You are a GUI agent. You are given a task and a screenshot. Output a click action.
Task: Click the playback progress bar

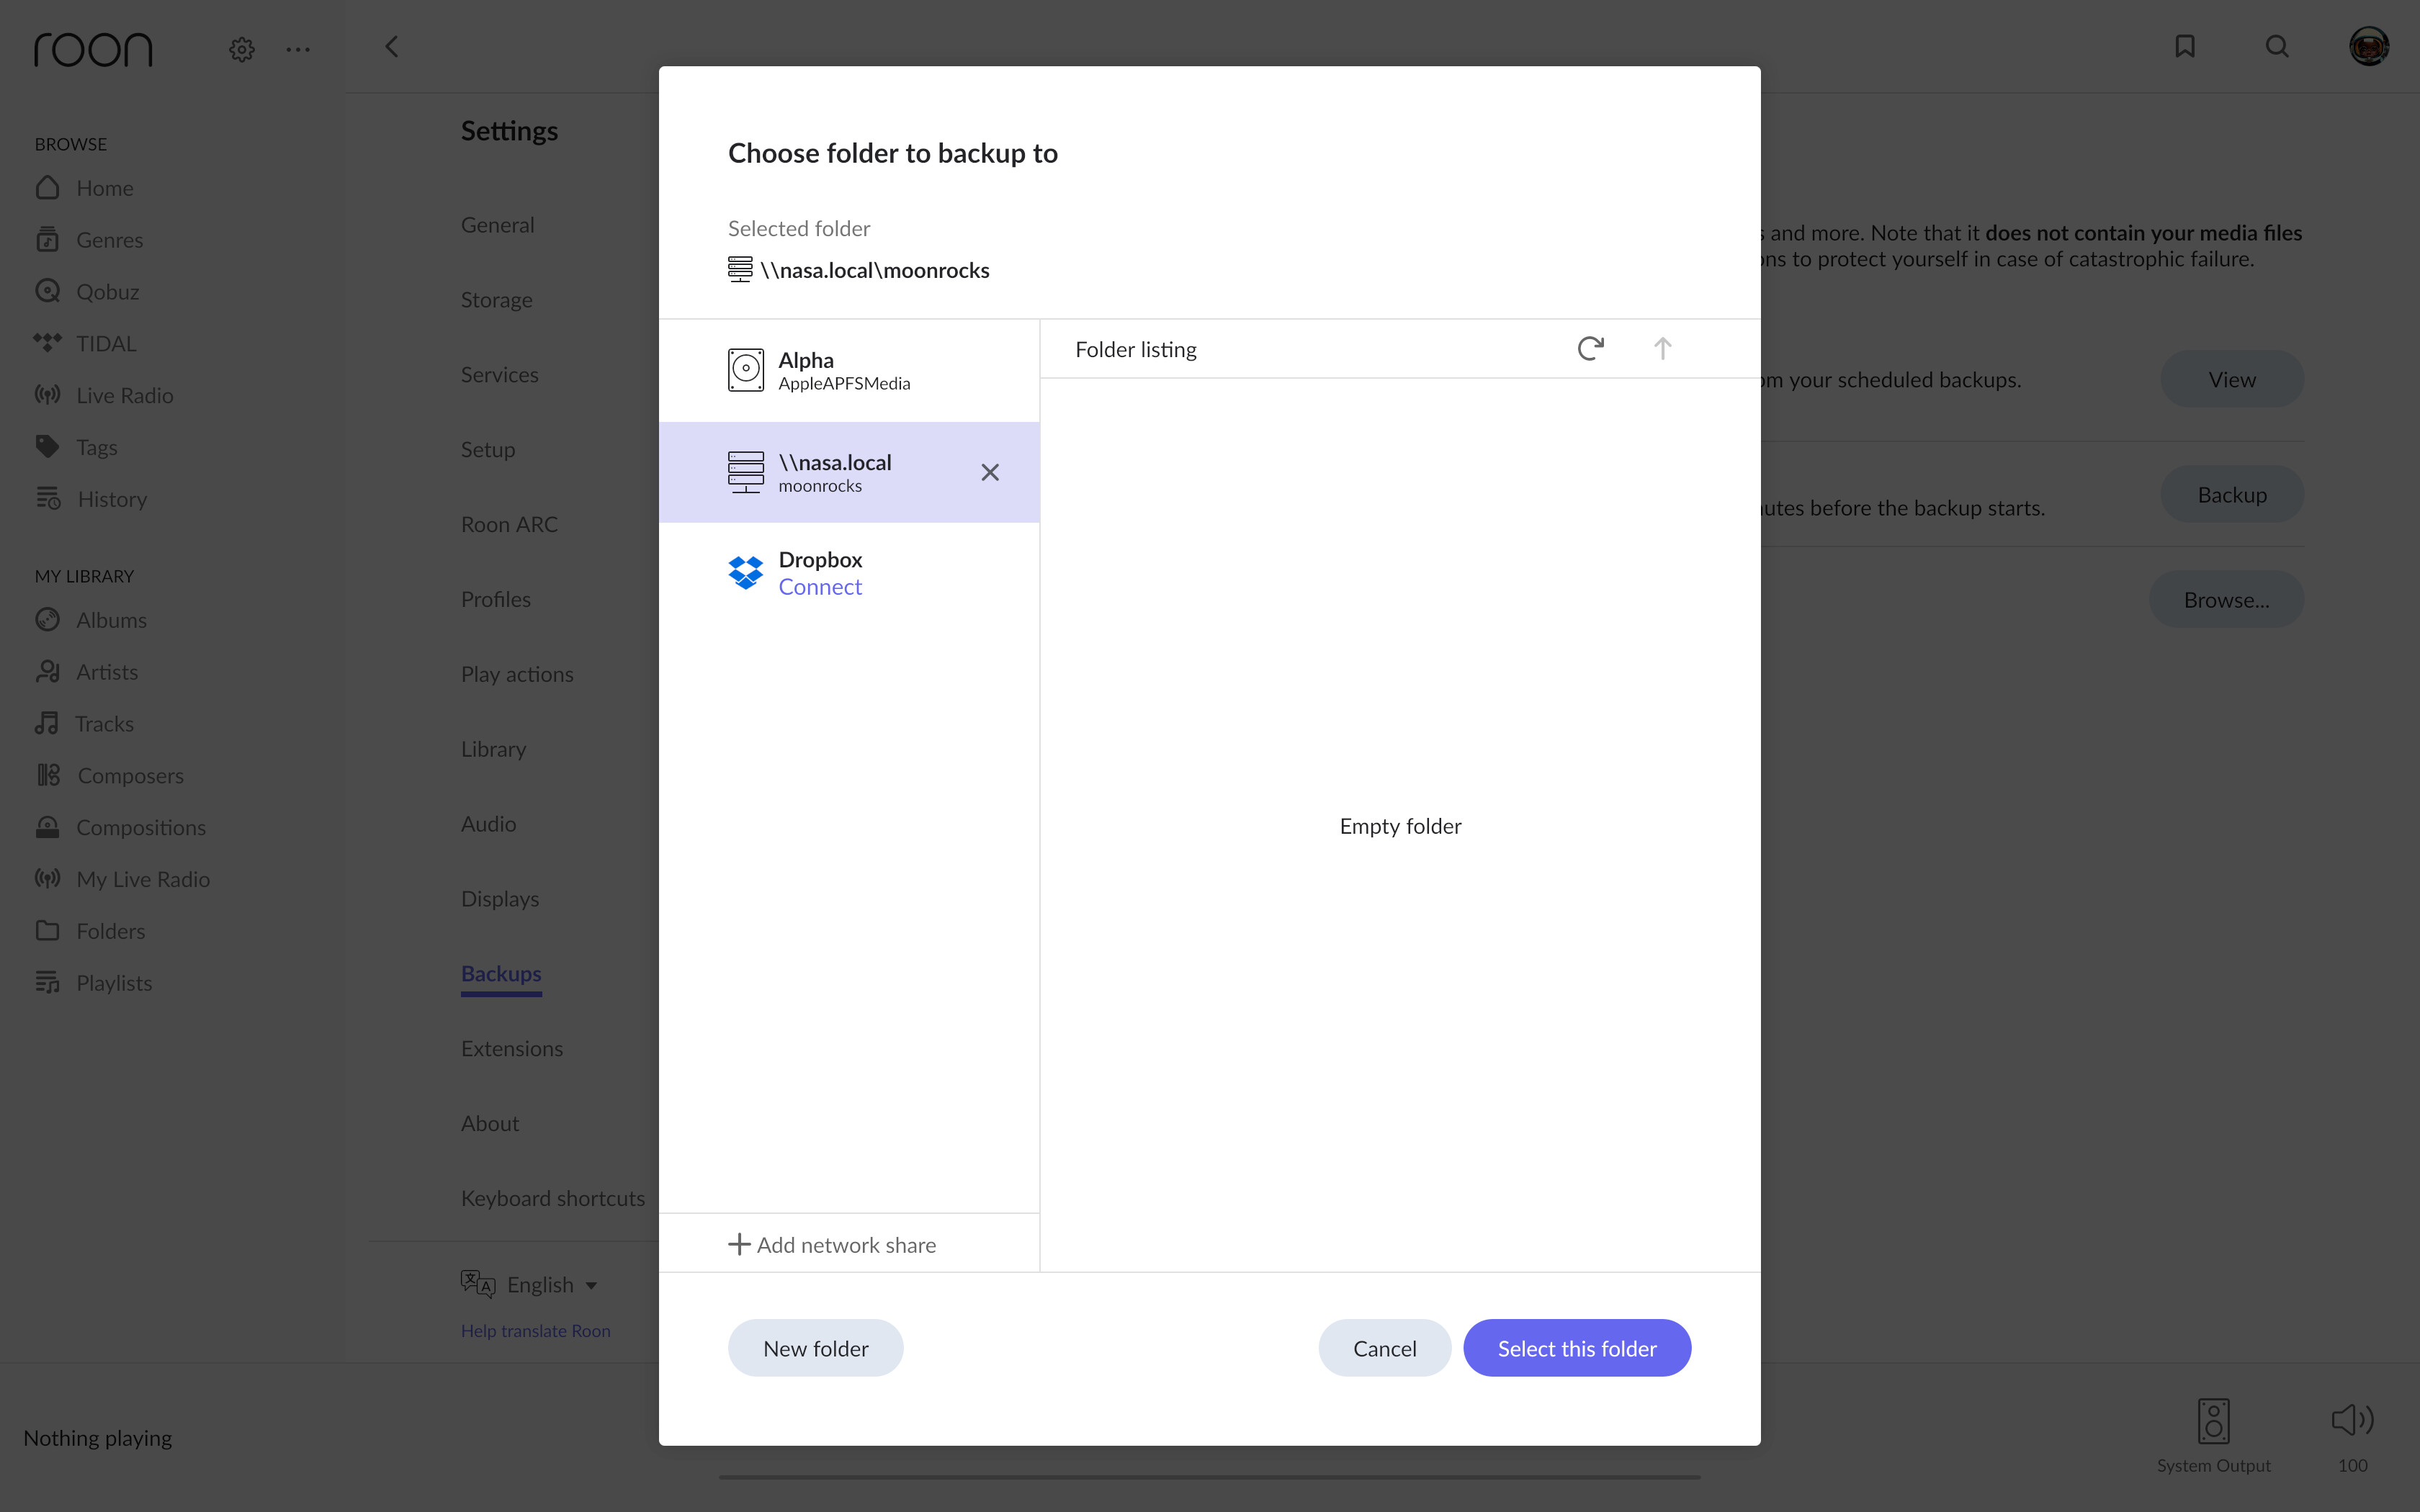[x=1209, y=1477]
